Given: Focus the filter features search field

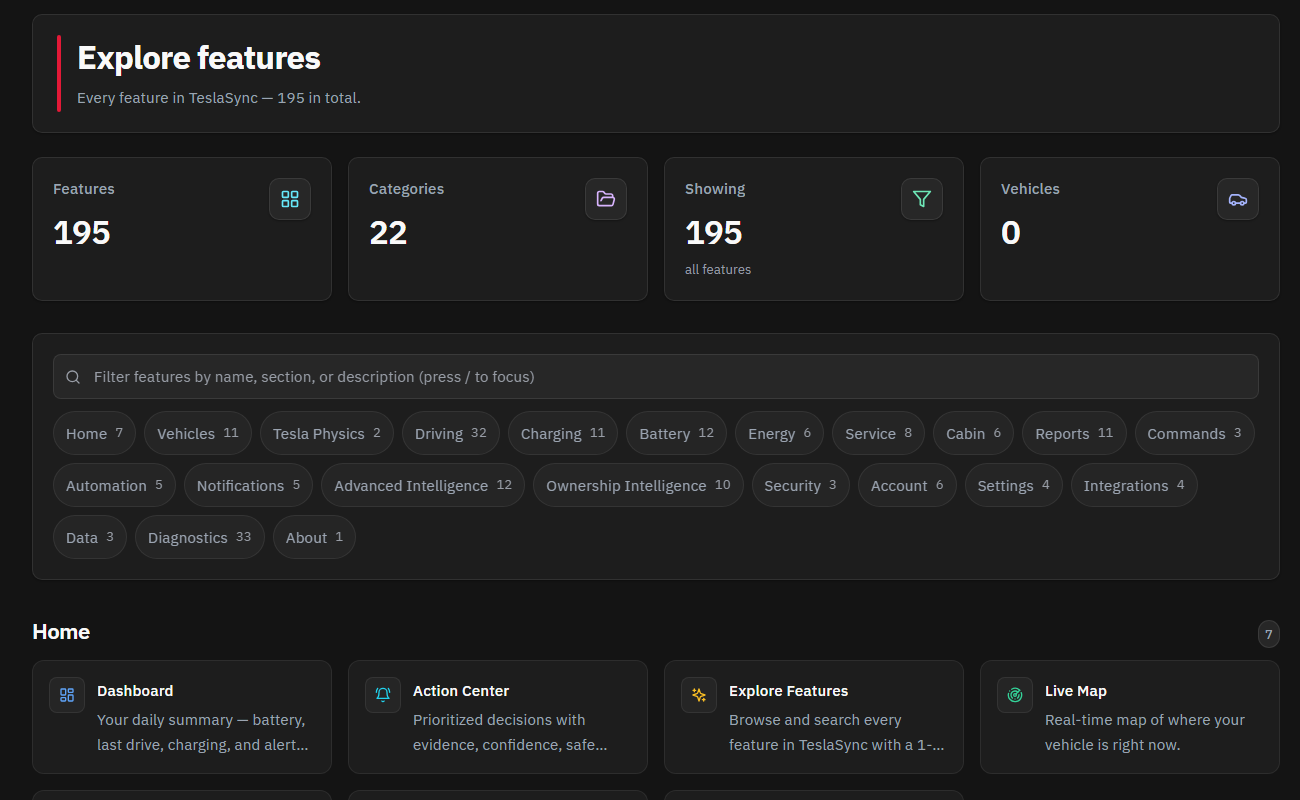Looking at the screenshot, I should click(x=656, y=377).
